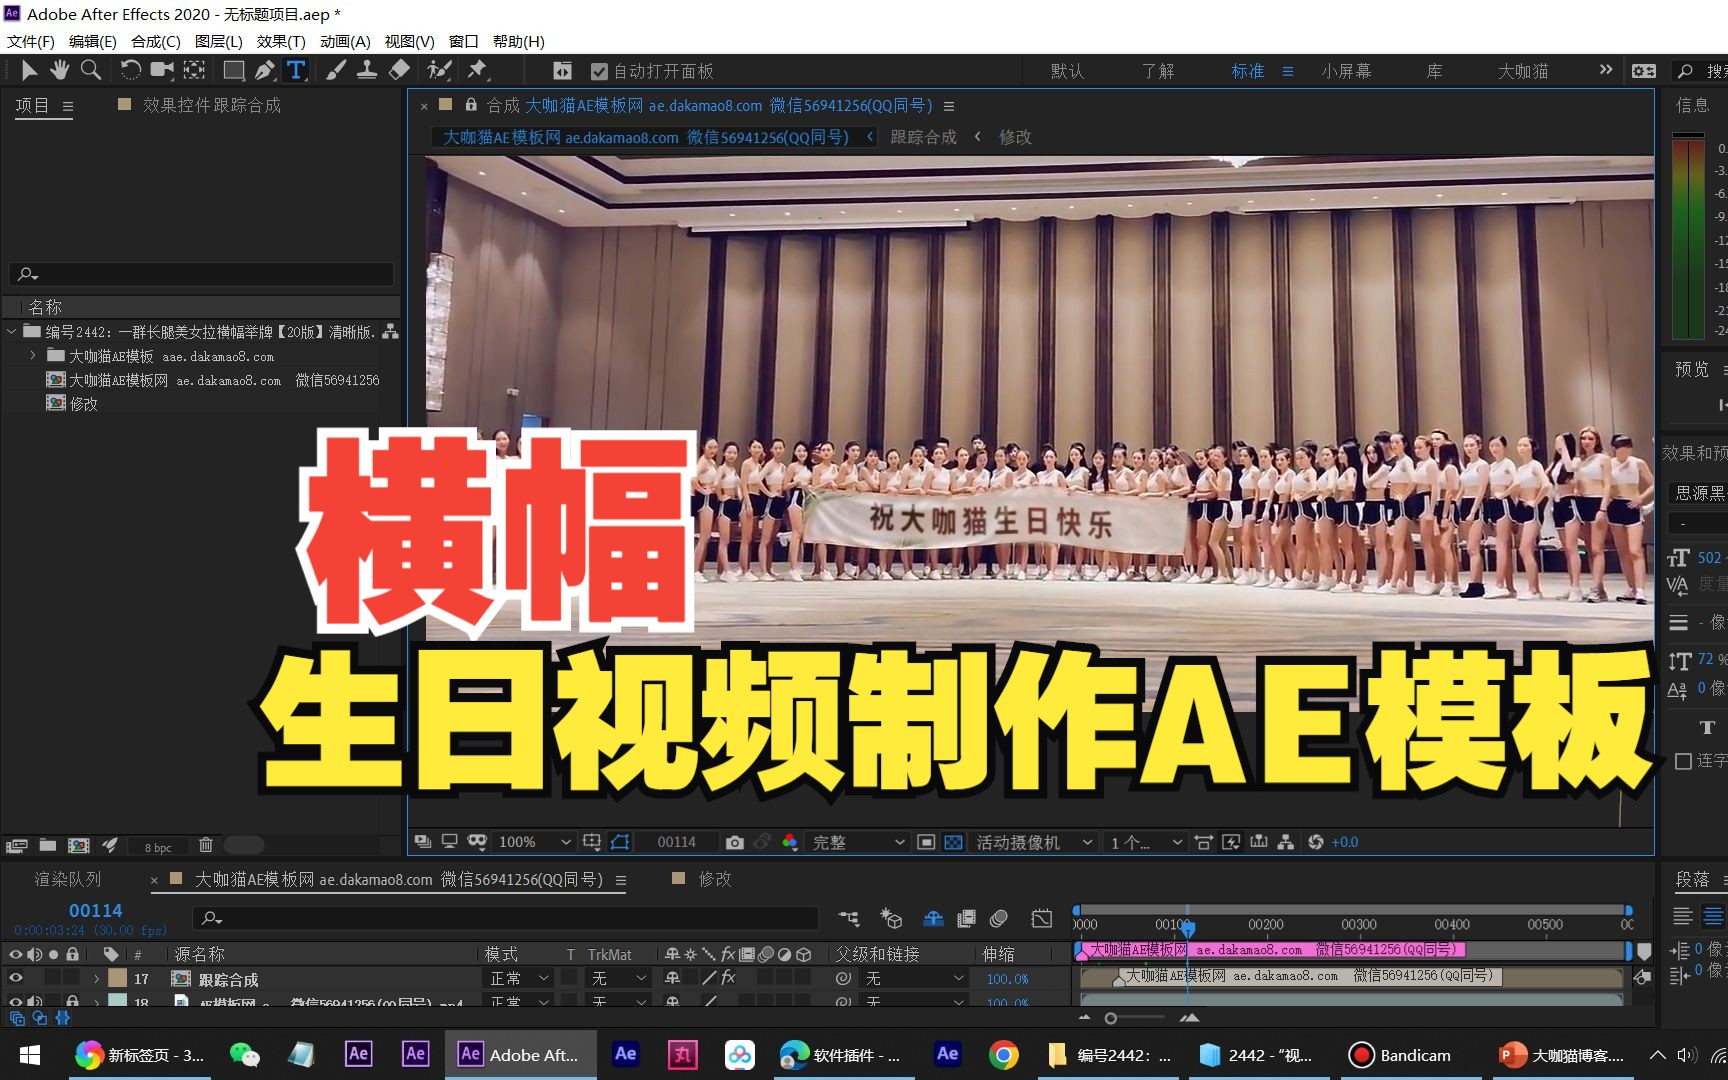Open the 修改 timeline tab
The image size is (1728, 1080).
click(714, 879)
